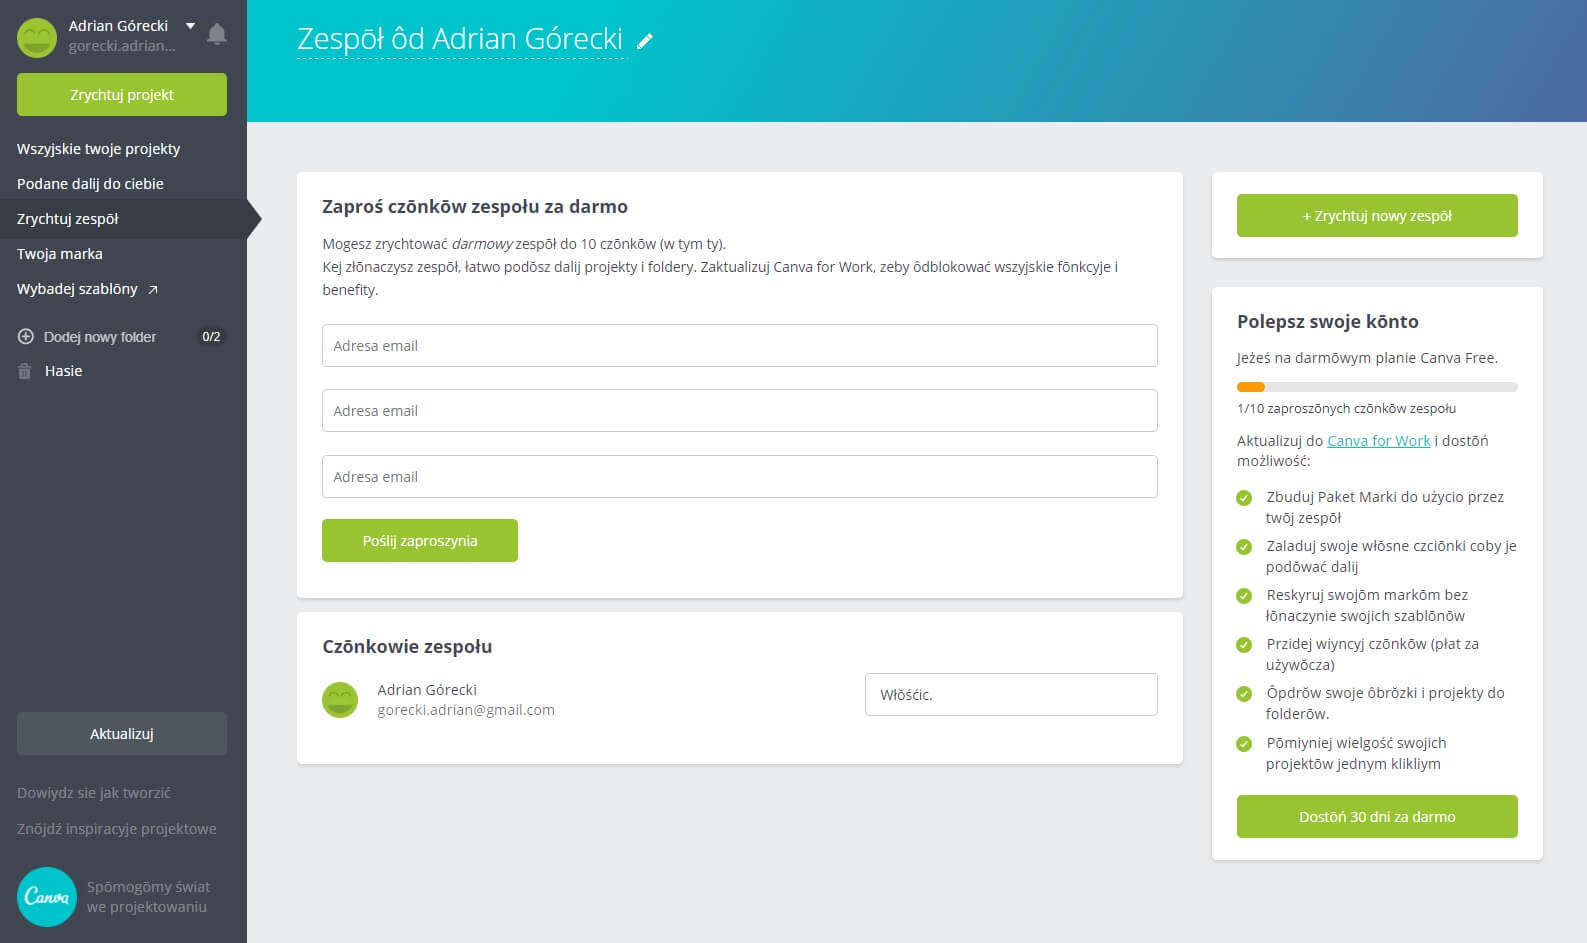Select Dodej nowy folder

[100, 337]
